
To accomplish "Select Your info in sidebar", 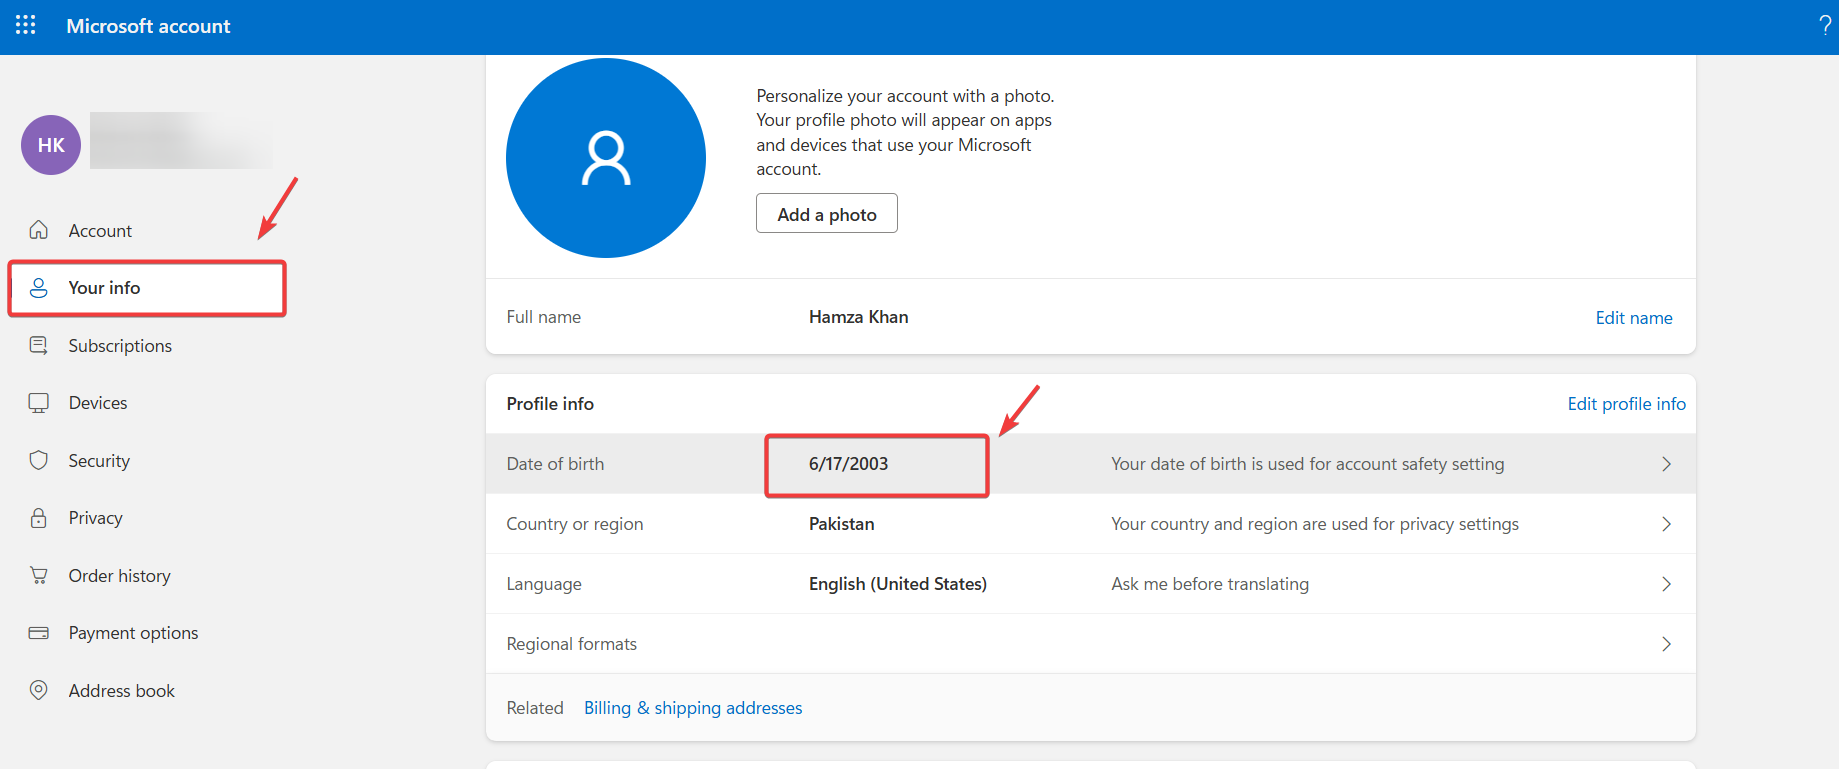I will (x=147, y=288).
